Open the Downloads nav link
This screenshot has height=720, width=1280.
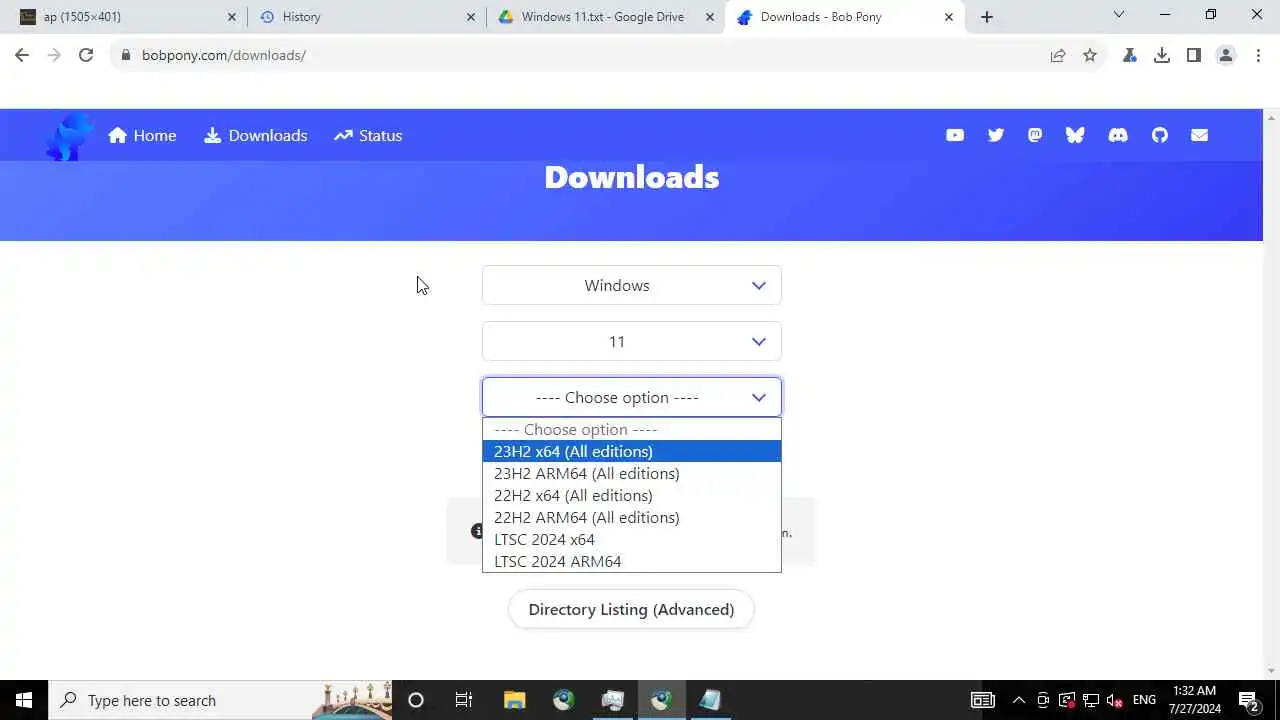point(256,135)
